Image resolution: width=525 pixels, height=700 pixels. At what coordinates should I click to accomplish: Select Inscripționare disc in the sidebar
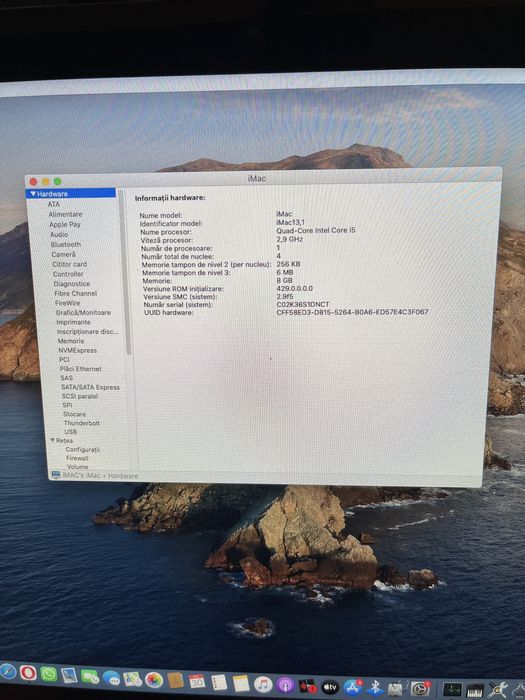(x=88, y=332)
